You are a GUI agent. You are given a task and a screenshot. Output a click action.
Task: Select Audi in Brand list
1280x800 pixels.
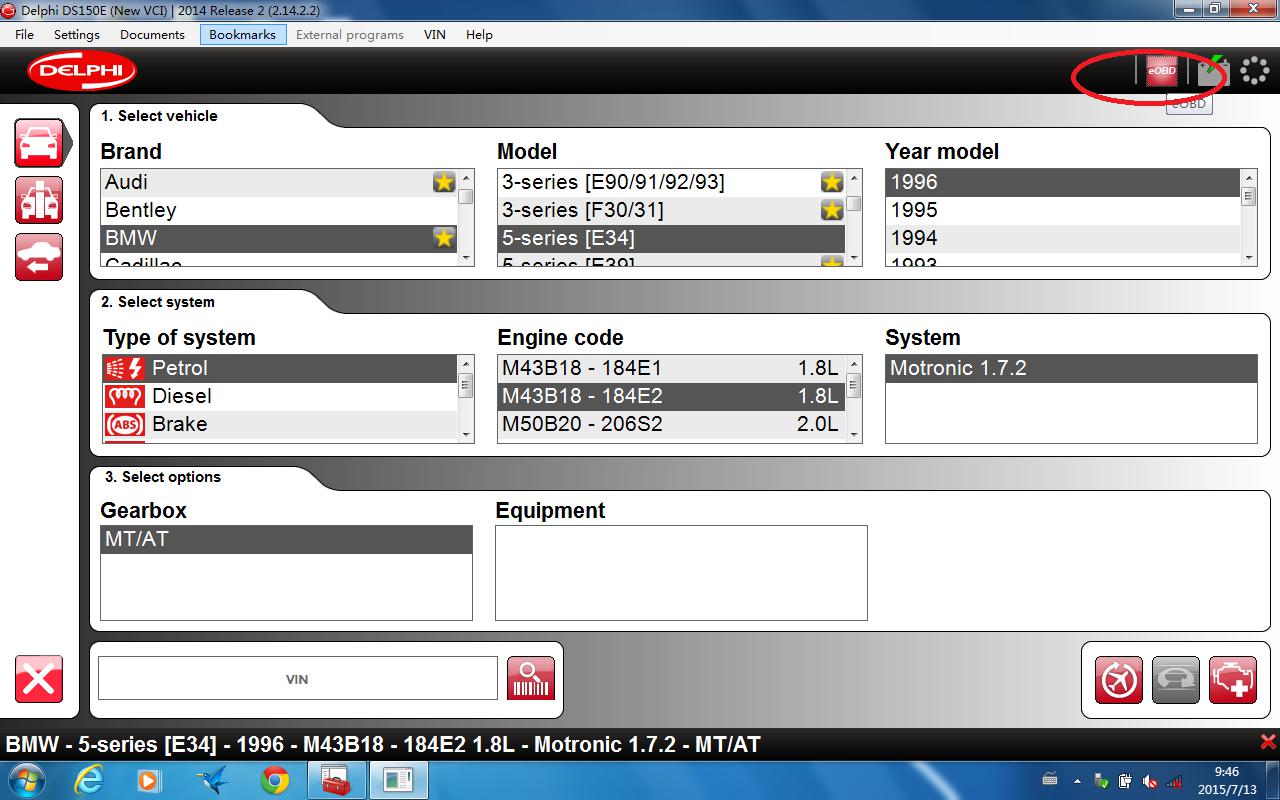[x=279, y=182]
